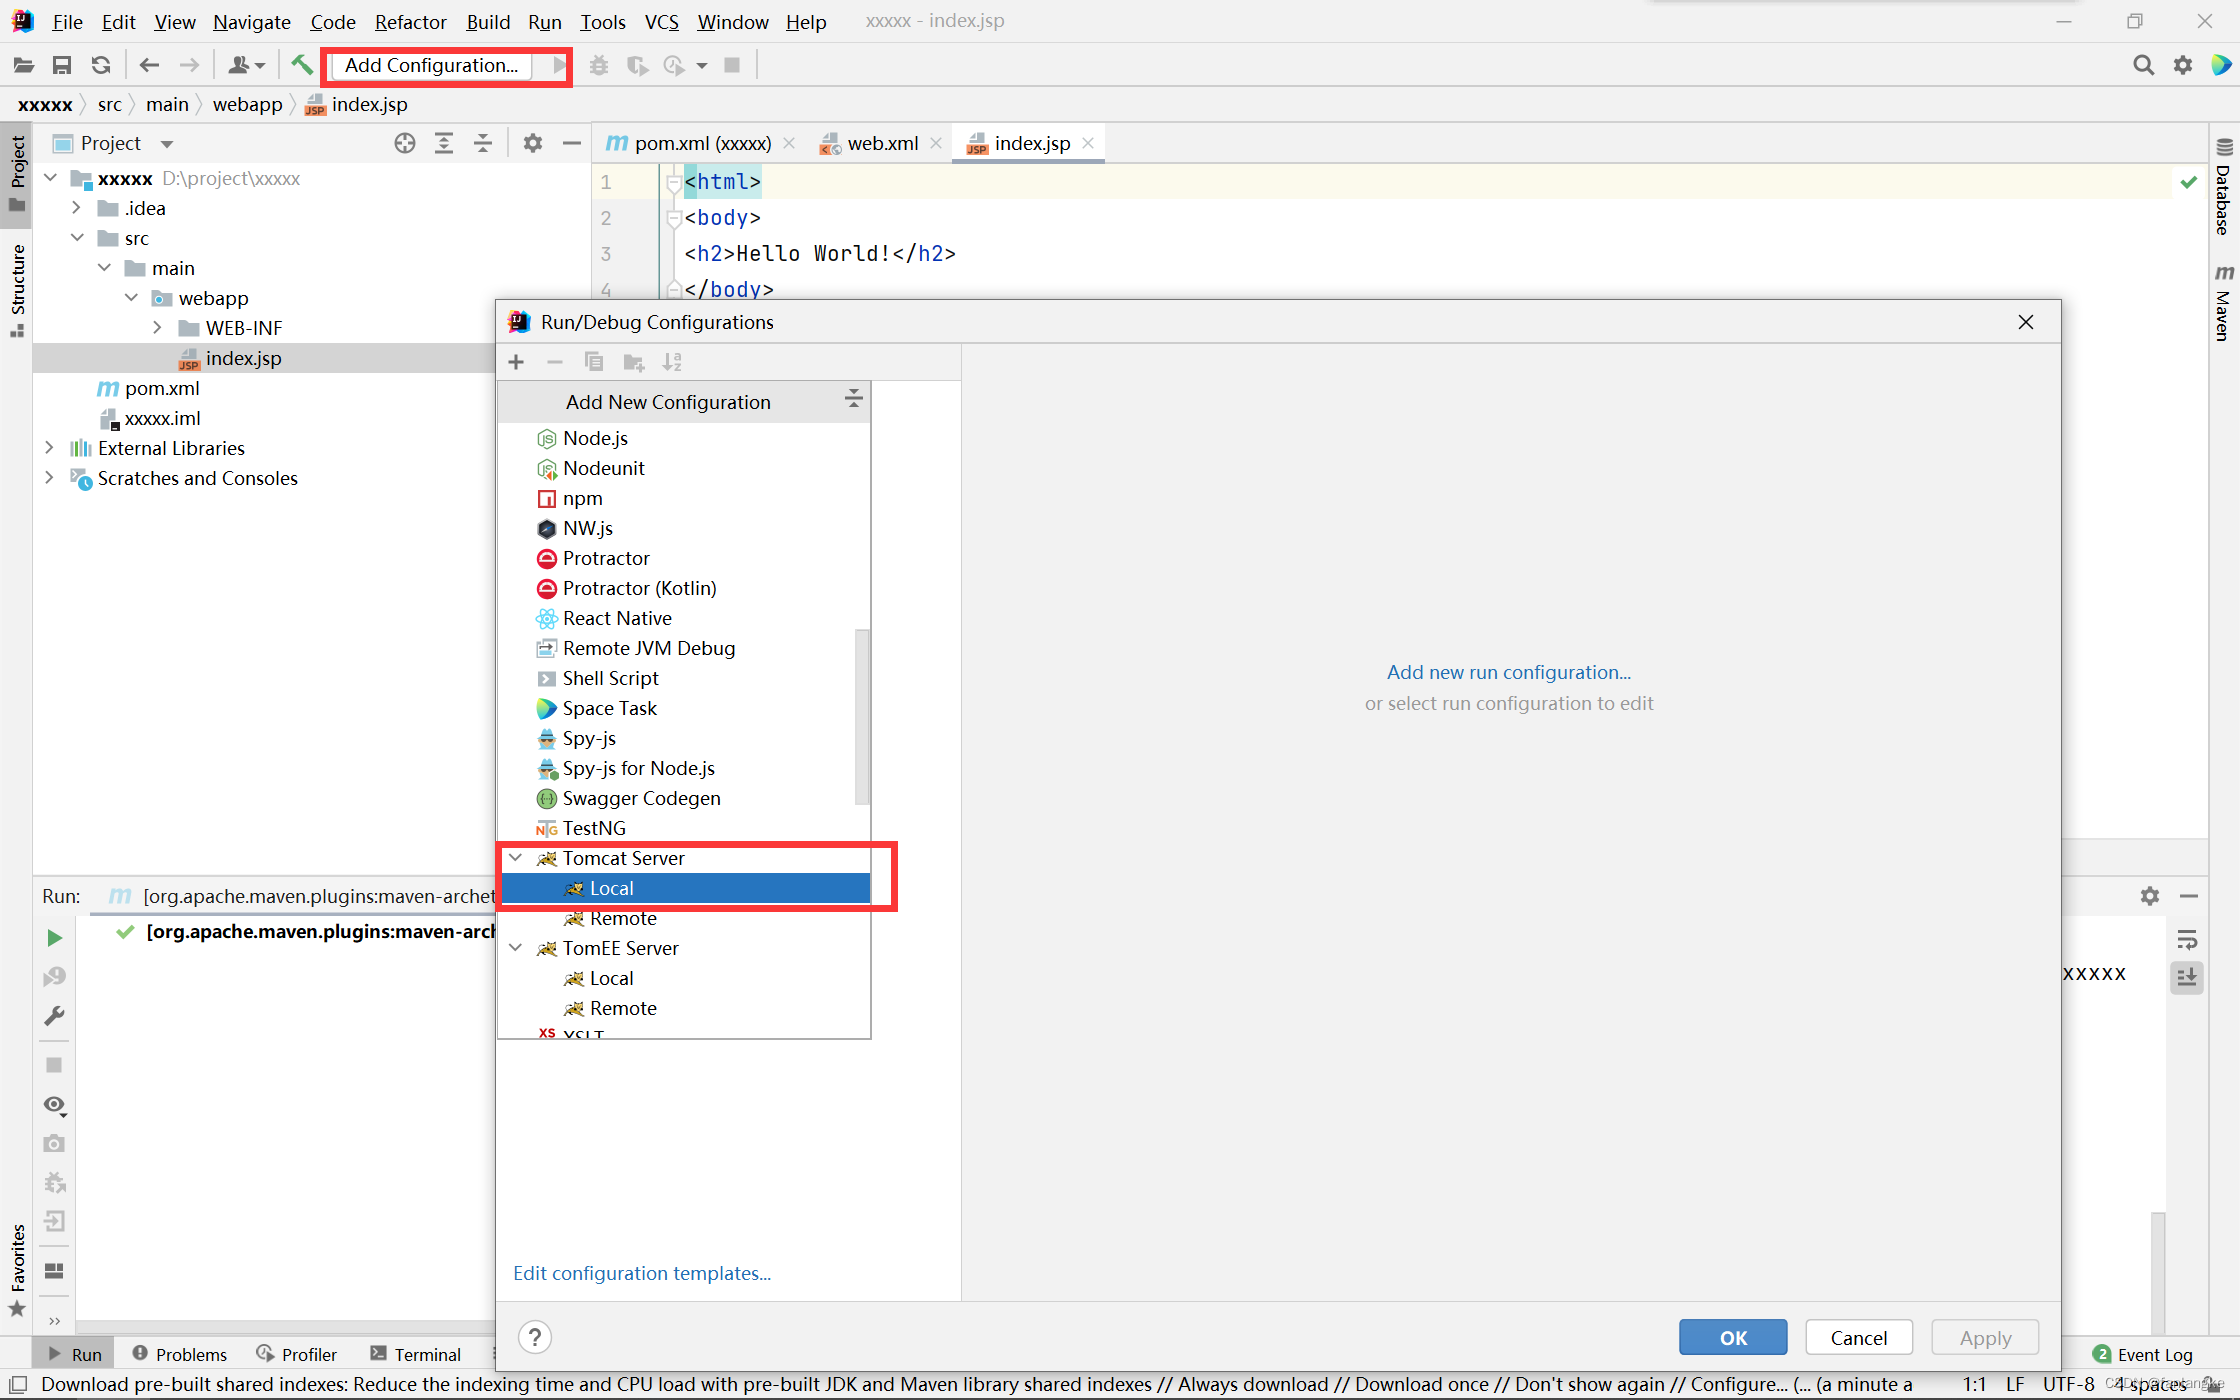This screenshot has width=2240, height=1400.
Task: Click the Expand All icon in the Project panel
Action: coord(444,143)
